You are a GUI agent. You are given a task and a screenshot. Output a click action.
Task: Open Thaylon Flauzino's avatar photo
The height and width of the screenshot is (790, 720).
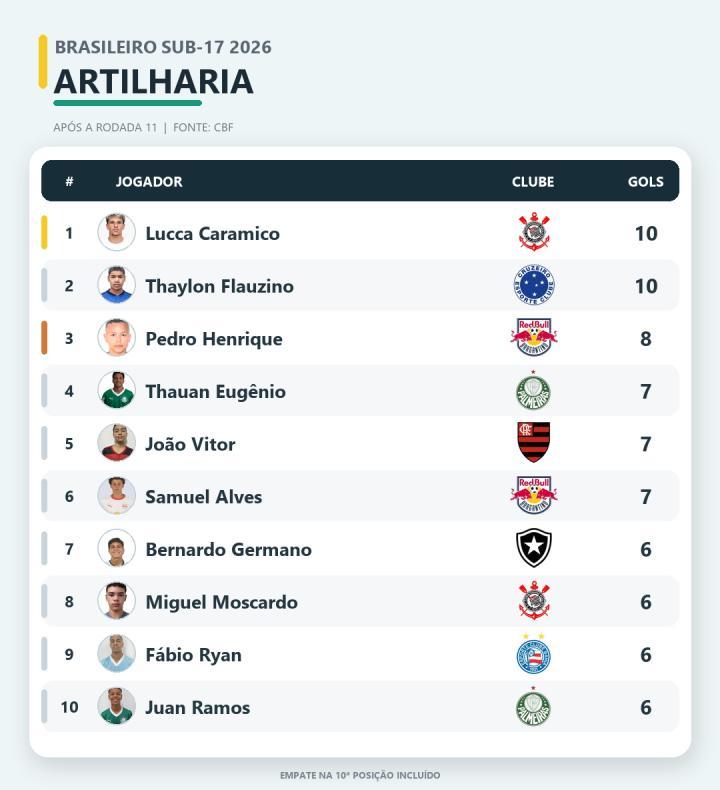(116, 285)
